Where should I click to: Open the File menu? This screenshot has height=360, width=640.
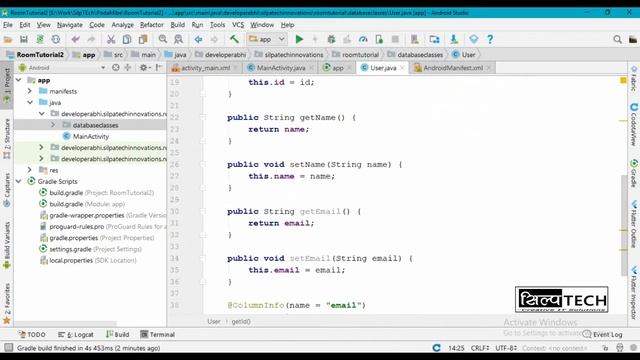[8, 25]
